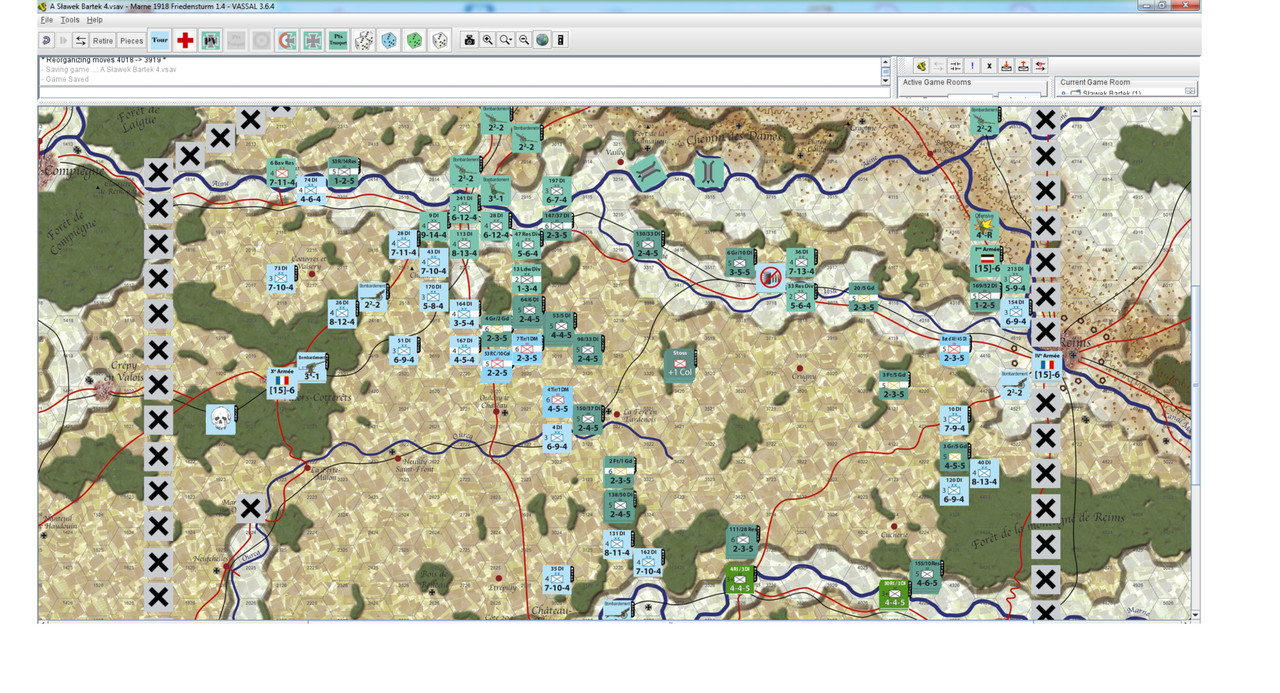Click the inbox download arrow icon
Image resolution: width=1280 pixels, height=693 pixels.
tap(1006, 66)
